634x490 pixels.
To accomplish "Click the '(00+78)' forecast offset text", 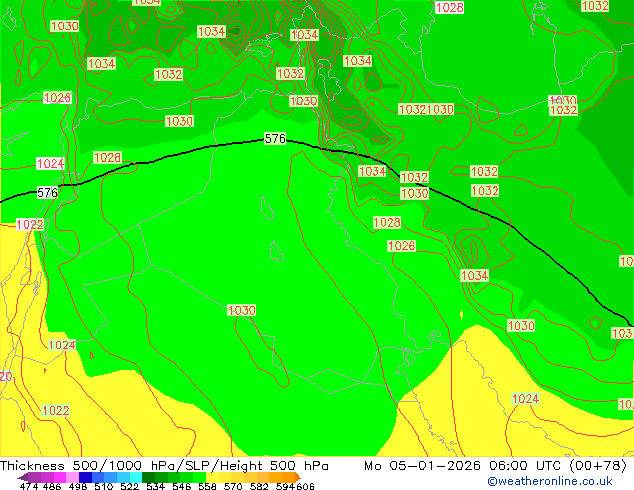I will click(x=598, y=466).
